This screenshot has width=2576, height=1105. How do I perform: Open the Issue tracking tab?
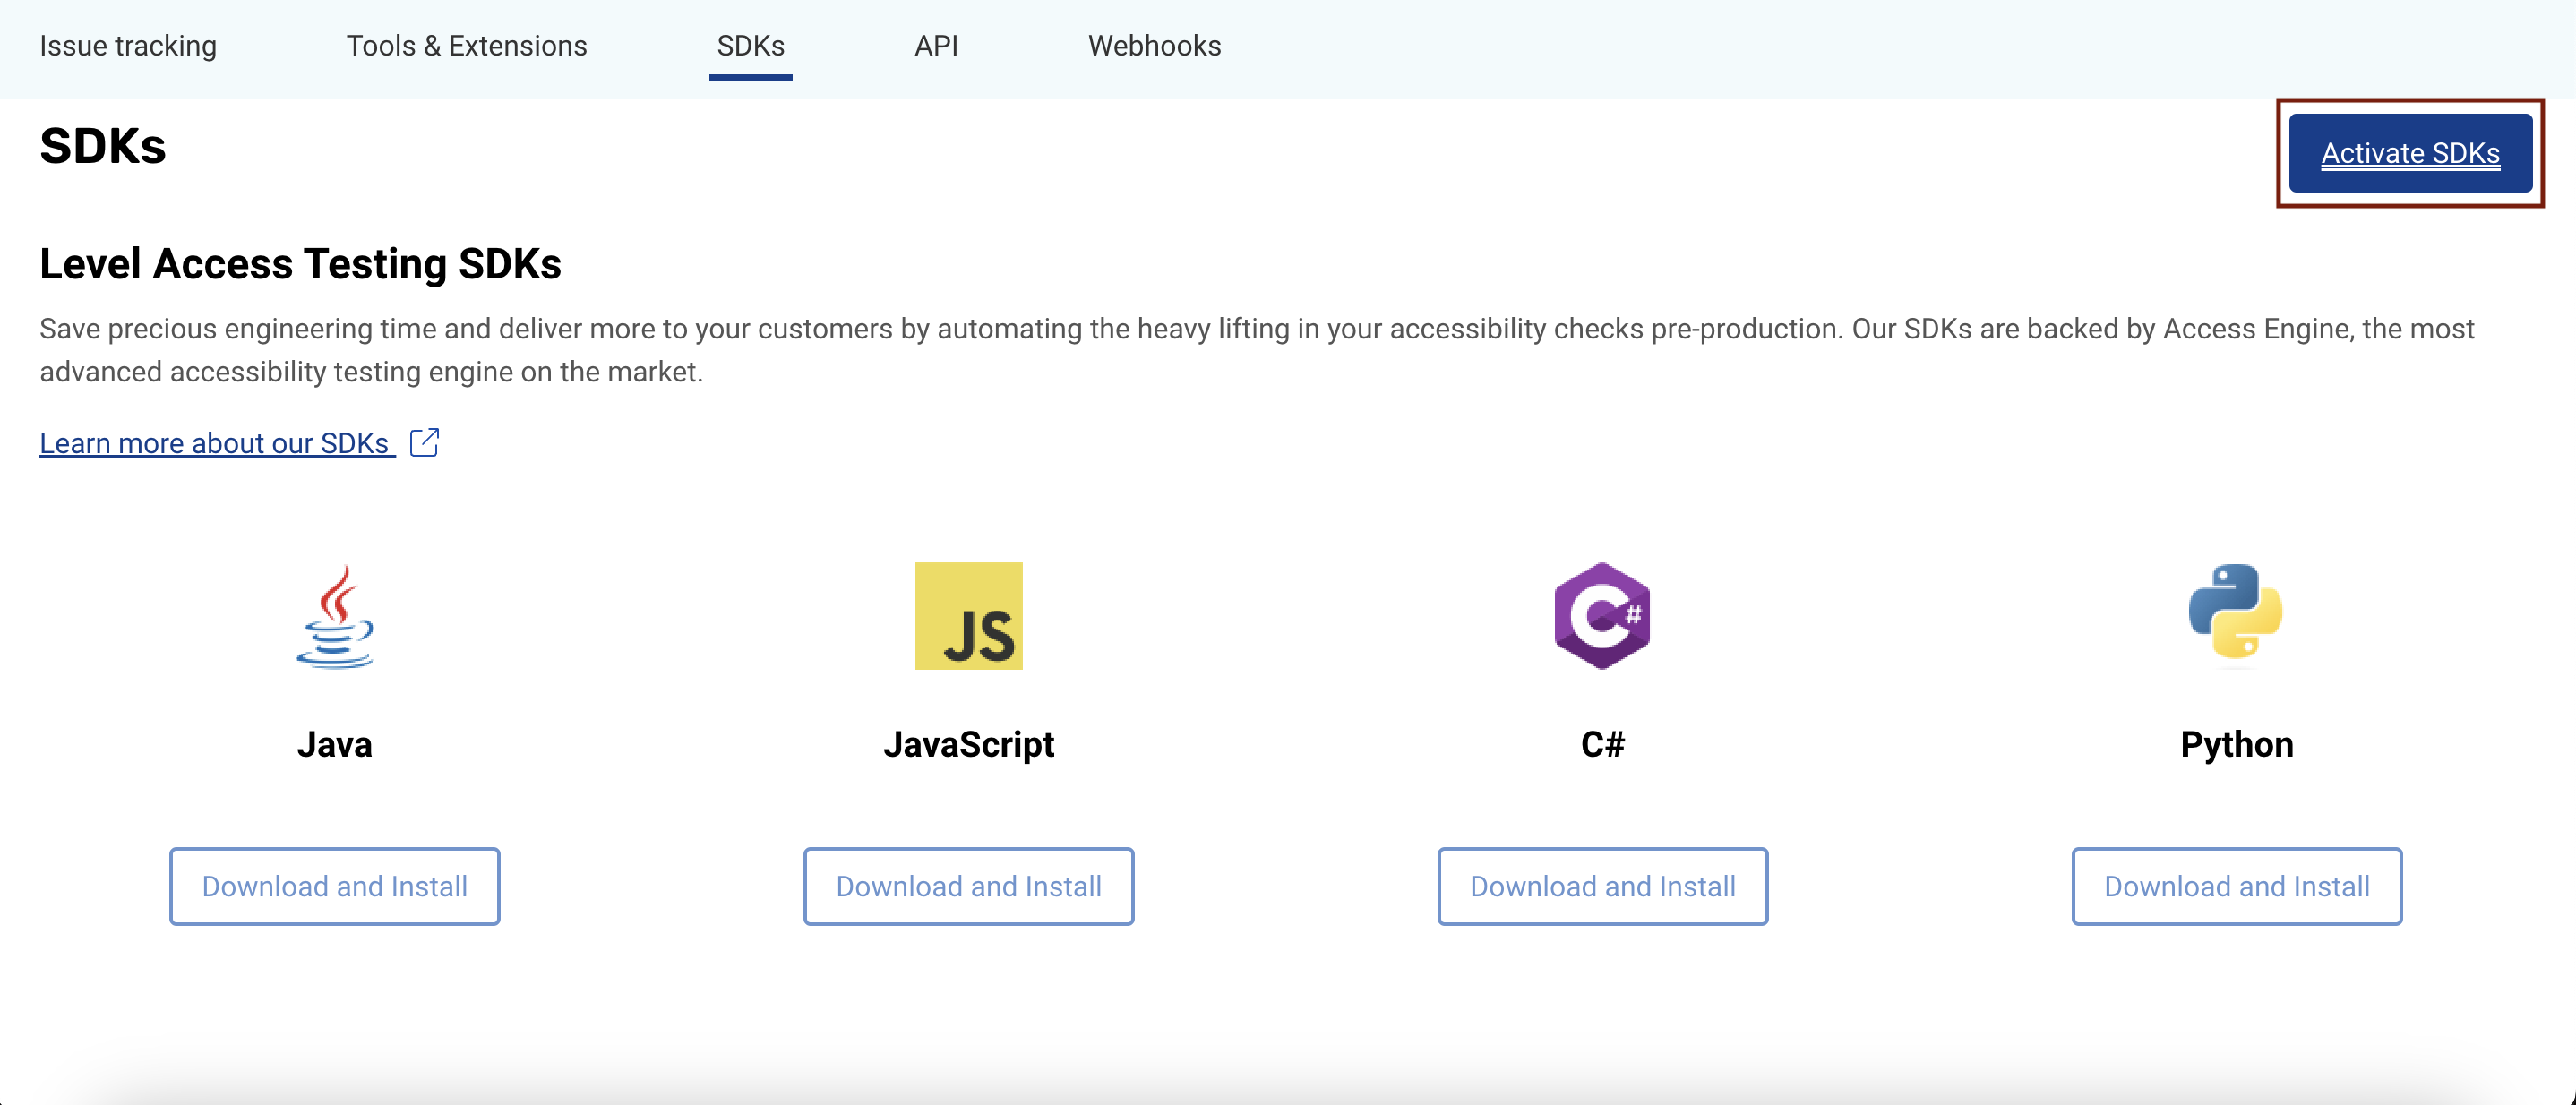[x=128, y=46]
